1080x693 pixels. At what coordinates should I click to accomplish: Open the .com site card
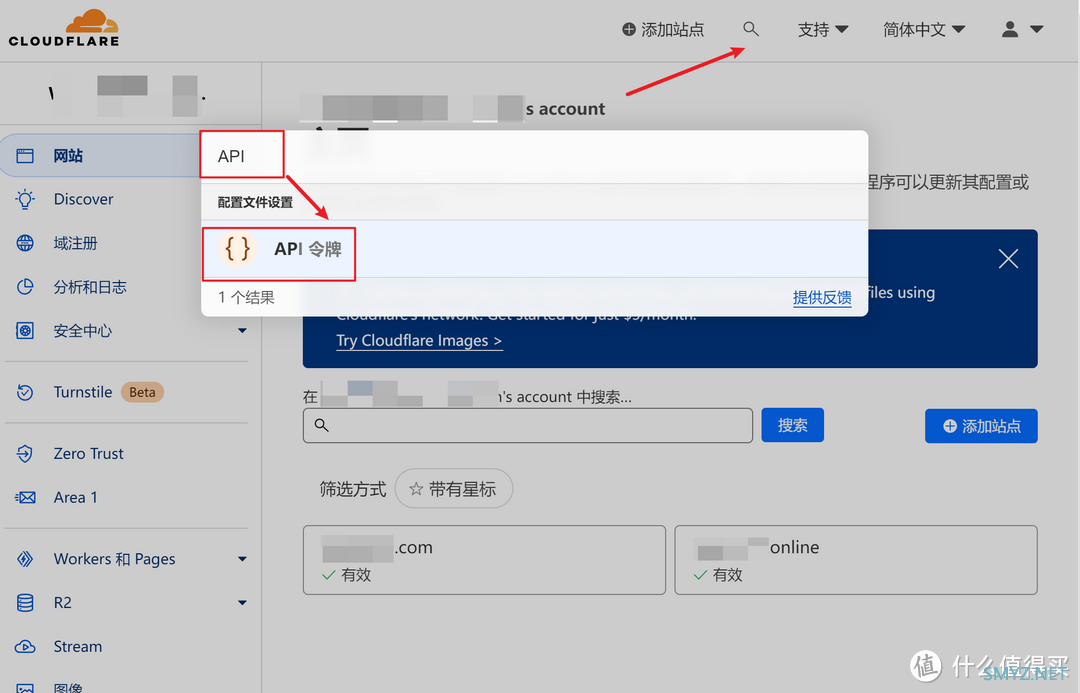point(484,560)
